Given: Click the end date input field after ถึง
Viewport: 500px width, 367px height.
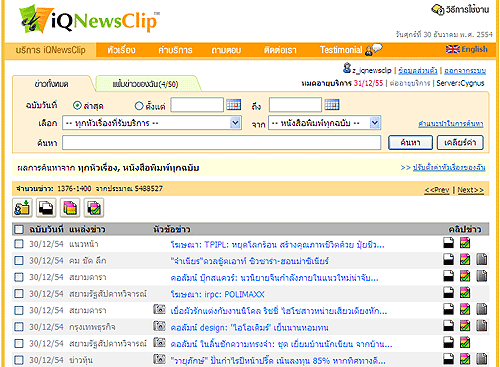Looking at the screenshot, I should (295, 105).
